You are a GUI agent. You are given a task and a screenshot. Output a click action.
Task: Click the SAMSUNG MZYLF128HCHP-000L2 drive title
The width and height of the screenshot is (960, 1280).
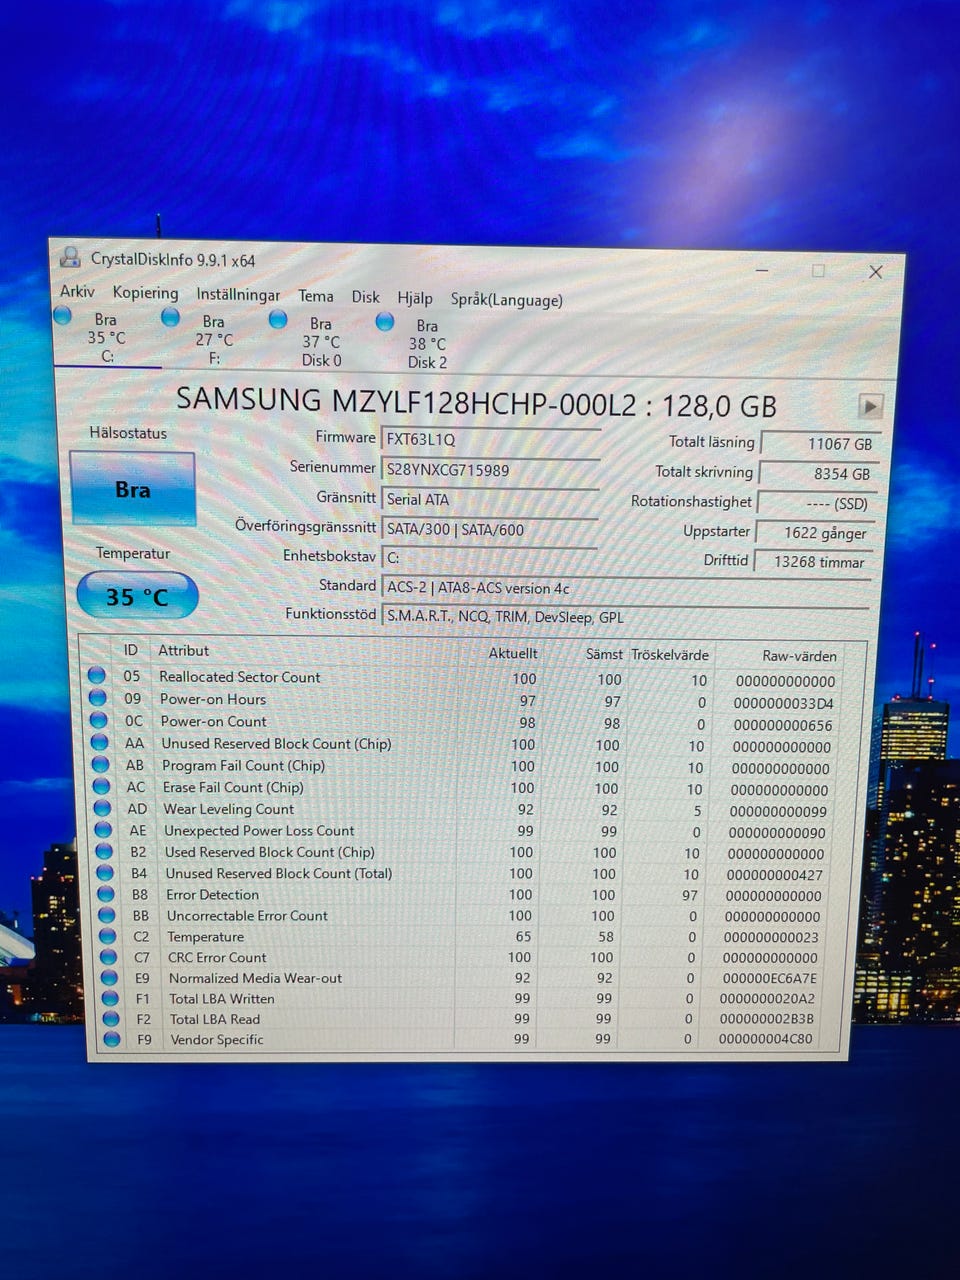[x=476, y=402]
